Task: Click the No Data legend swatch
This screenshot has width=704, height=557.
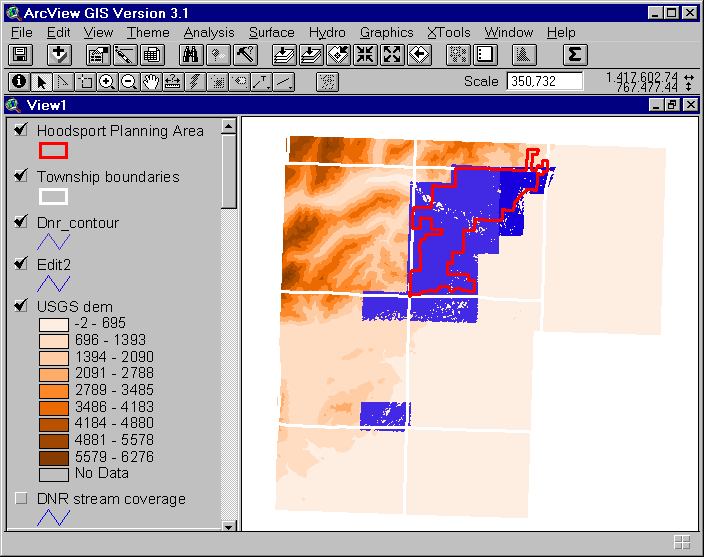Action: 54,474
